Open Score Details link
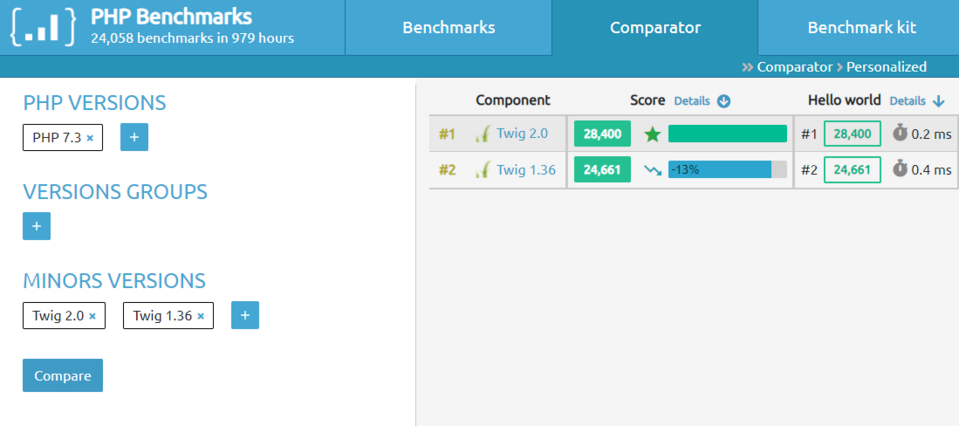Screen dimensions: 959x426 coord(692,101)
